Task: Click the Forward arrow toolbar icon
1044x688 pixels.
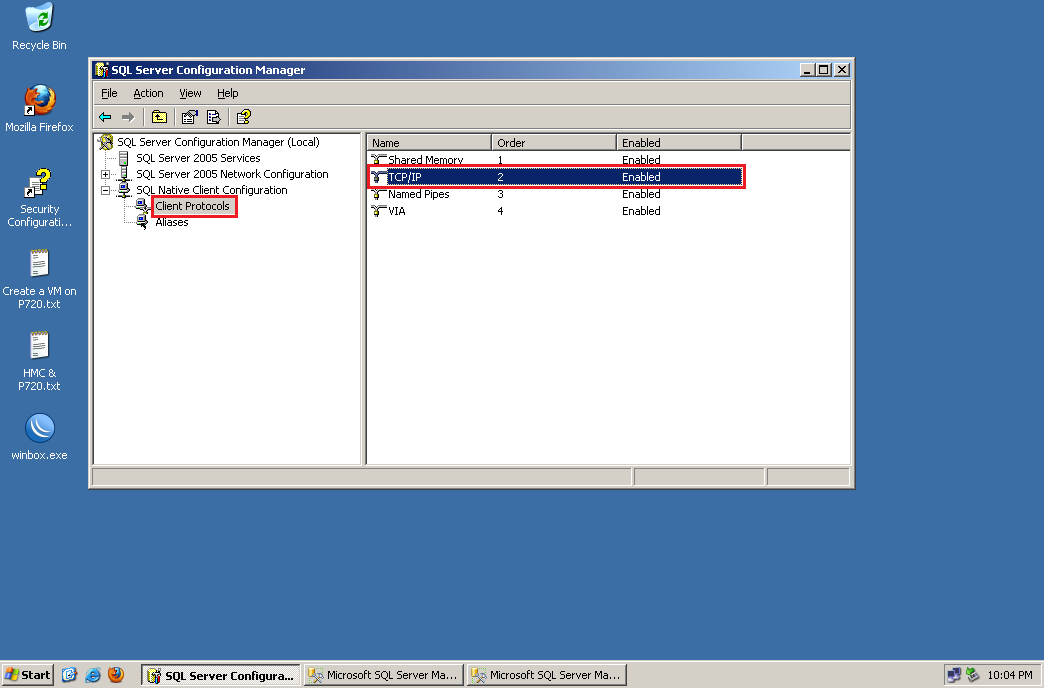Action: click(128, 117)
